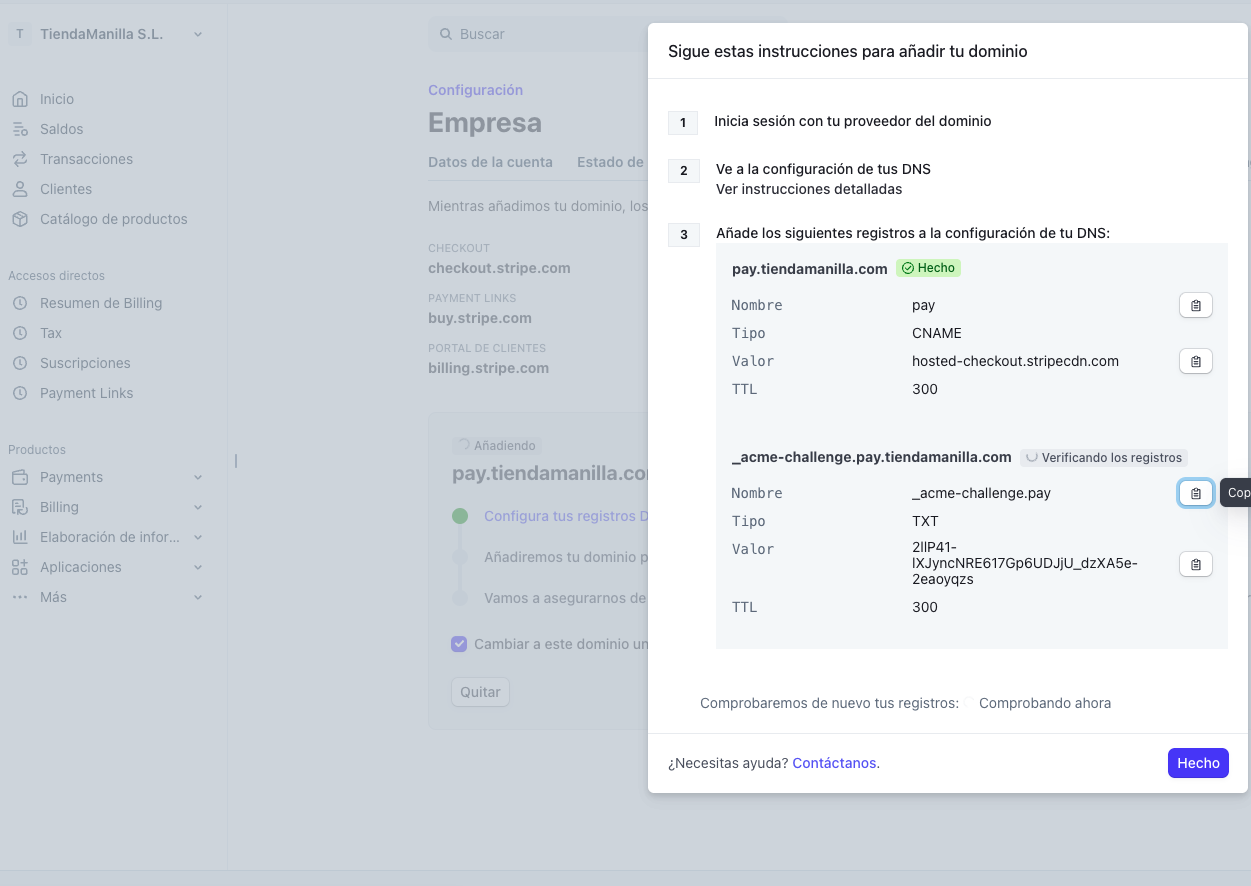Click the pay.tiendamanilla.com record heading
Screen dimensions: 1251x886
pos(810,269)
